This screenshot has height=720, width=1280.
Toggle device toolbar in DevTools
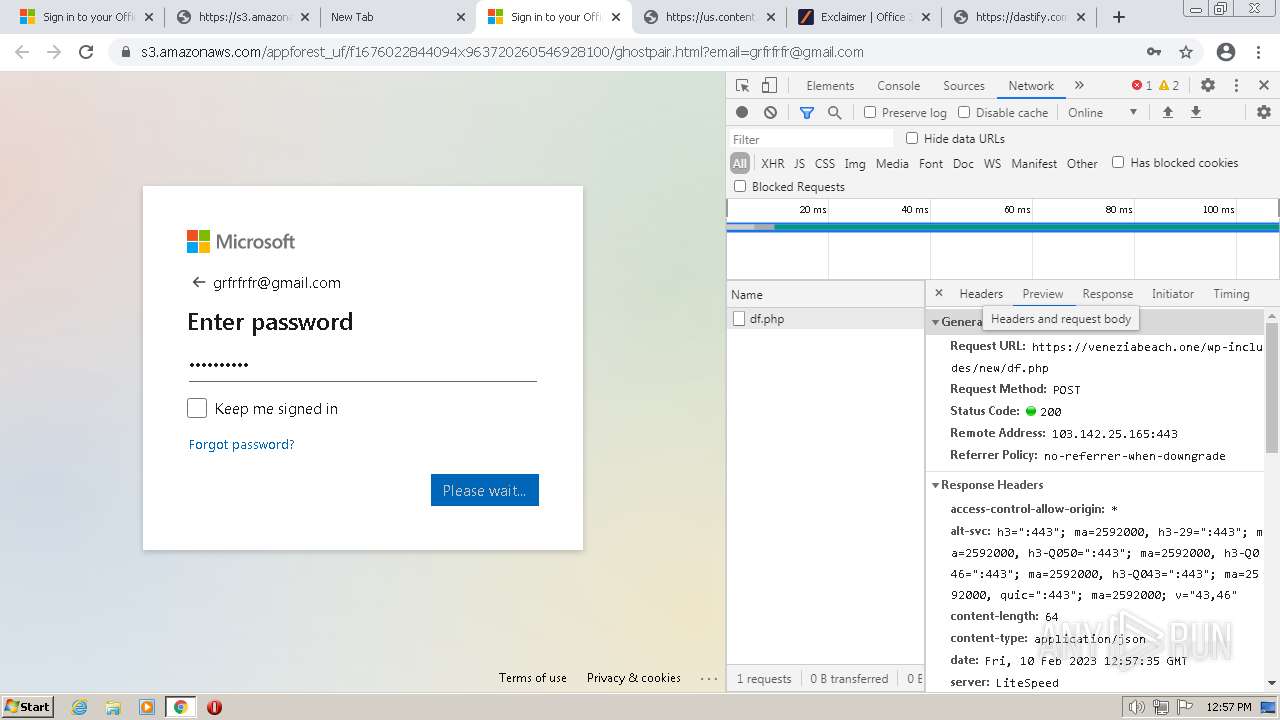[x=770, y=86]
